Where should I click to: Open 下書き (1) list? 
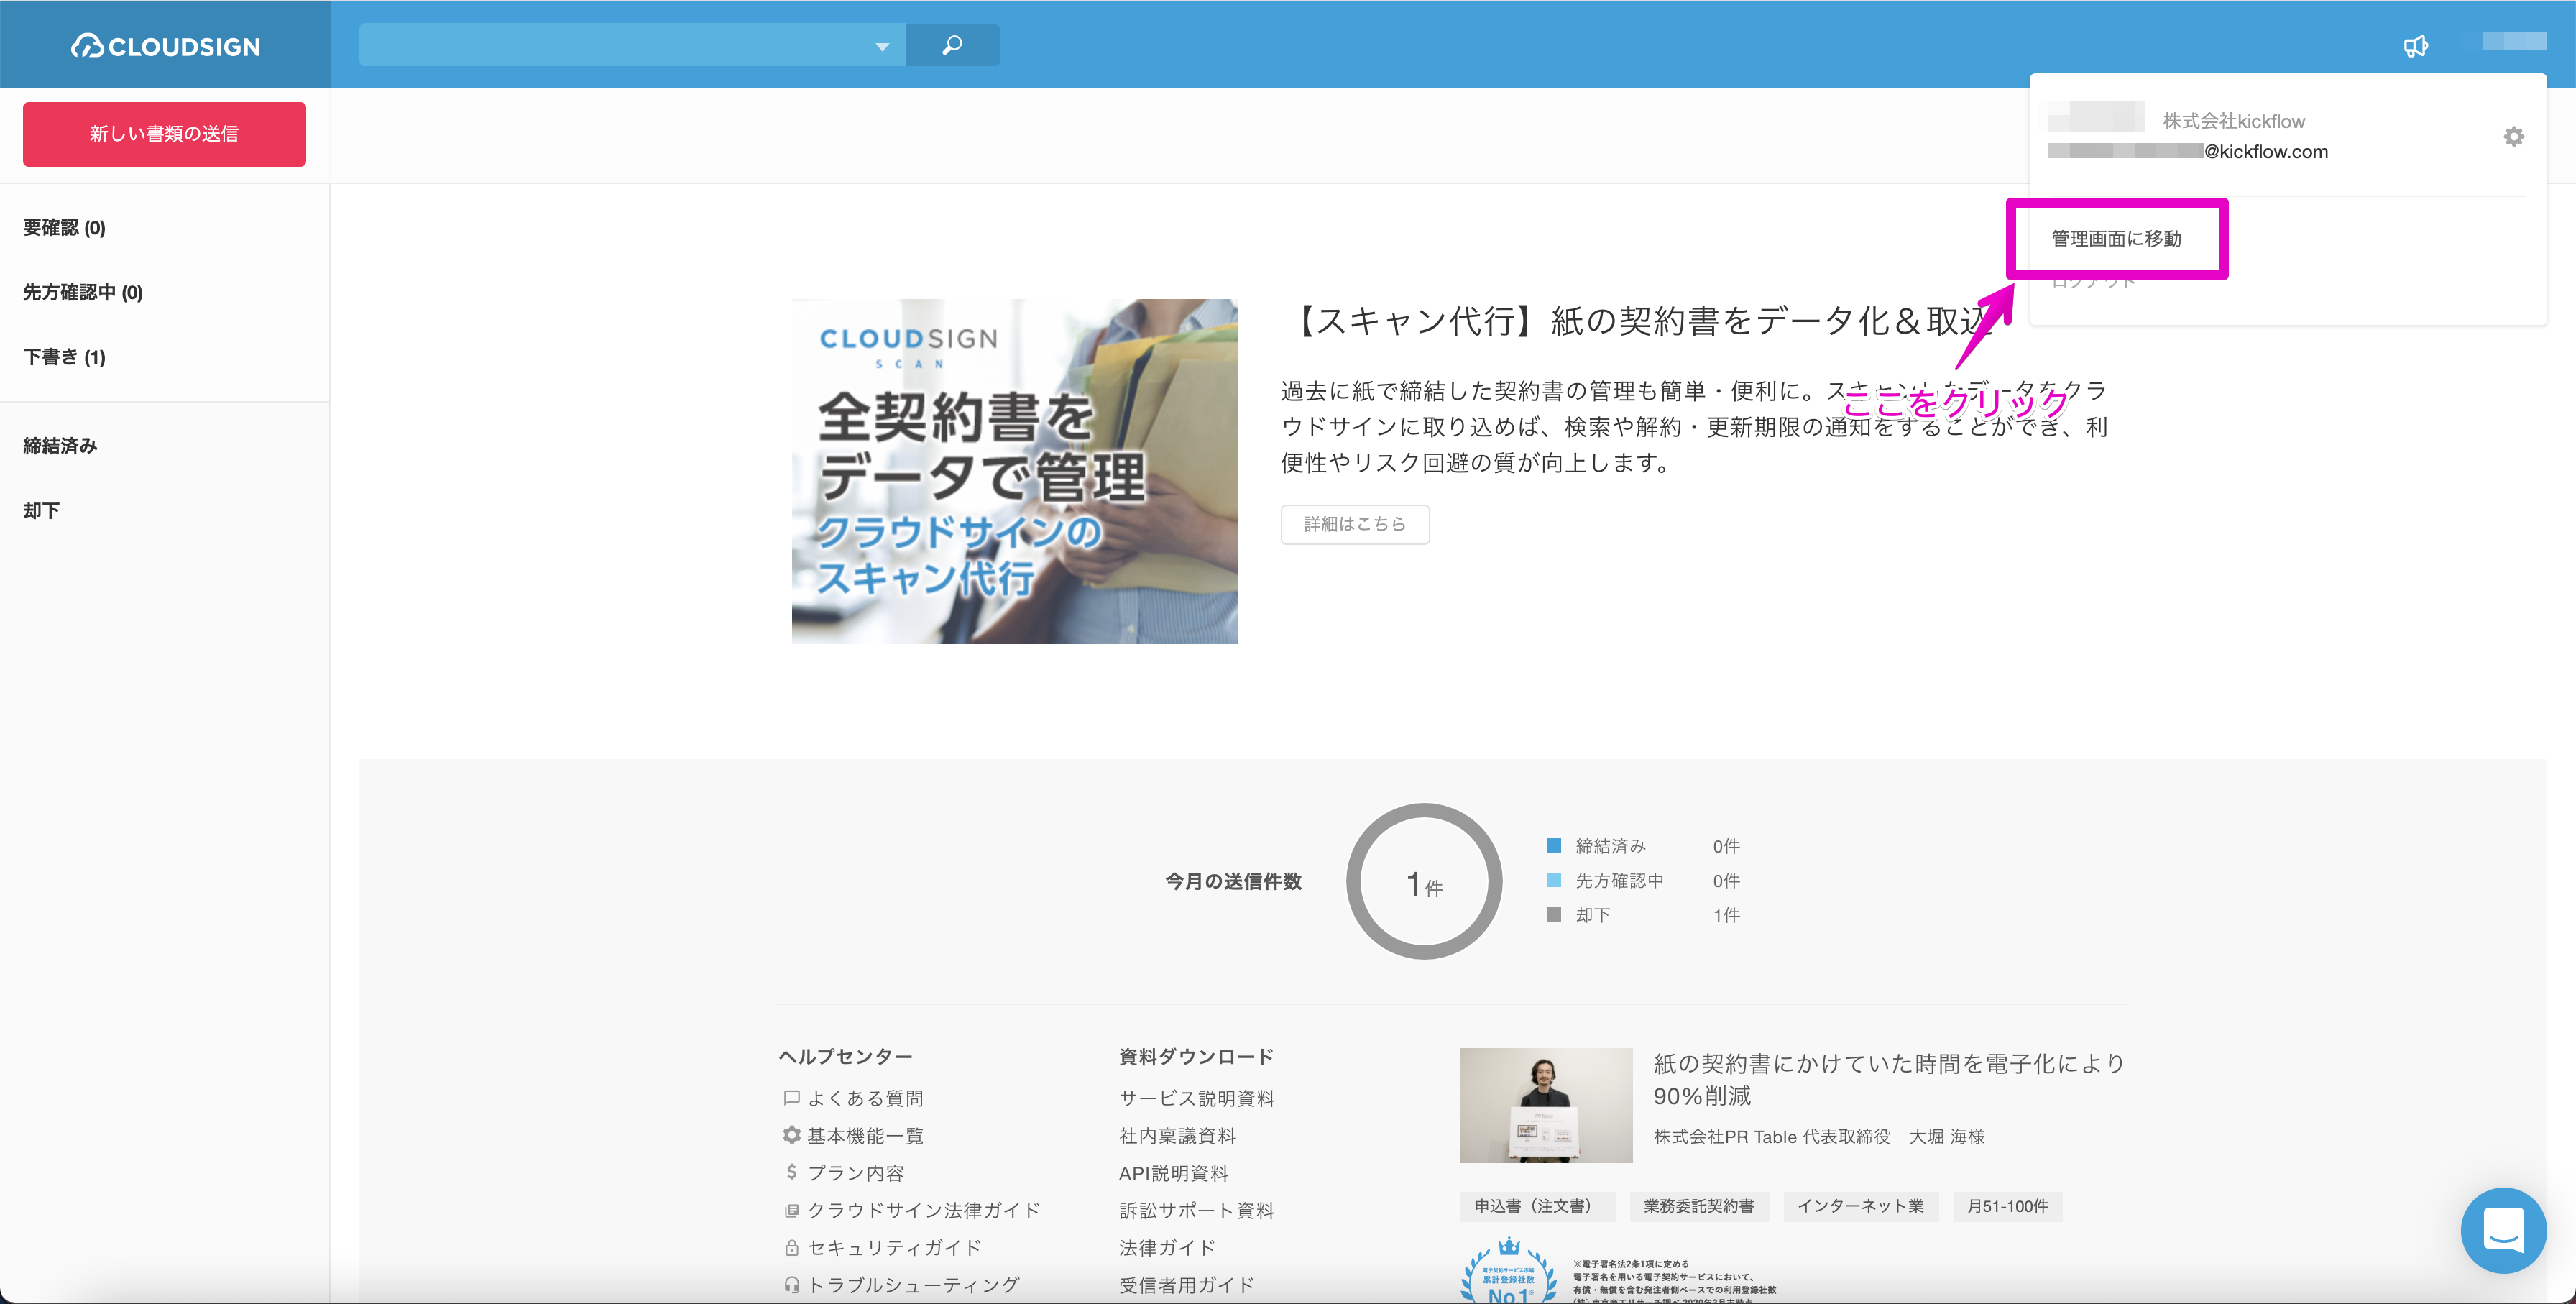pos(64,357)
